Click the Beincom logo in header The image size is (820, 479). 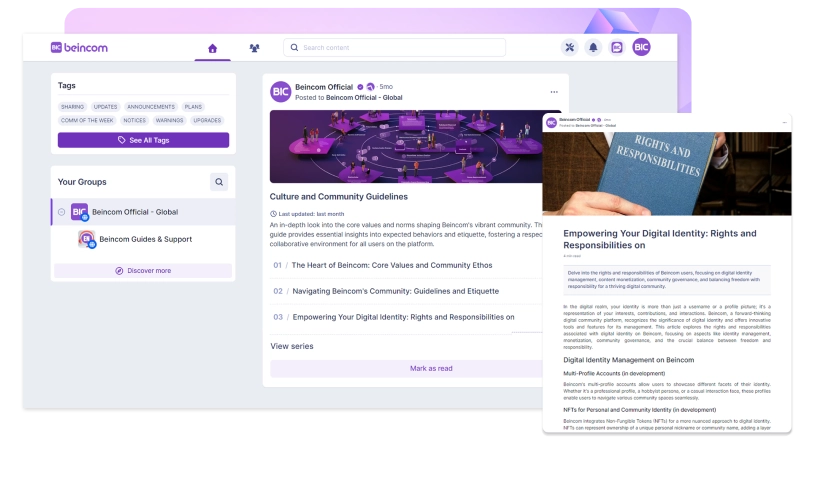(79, 48)
